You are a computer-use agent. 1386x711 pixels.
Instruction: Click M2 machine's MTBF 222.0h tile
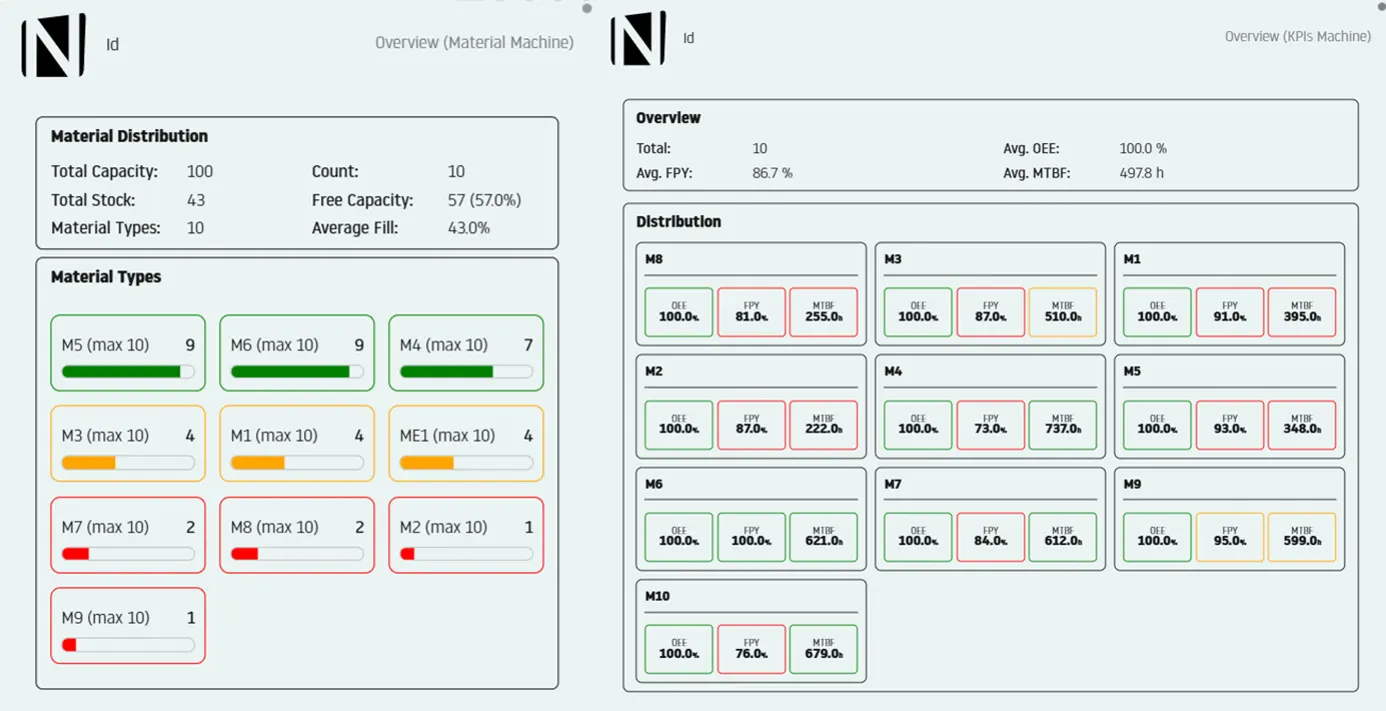pyautogui.click(x=823, y=425)
